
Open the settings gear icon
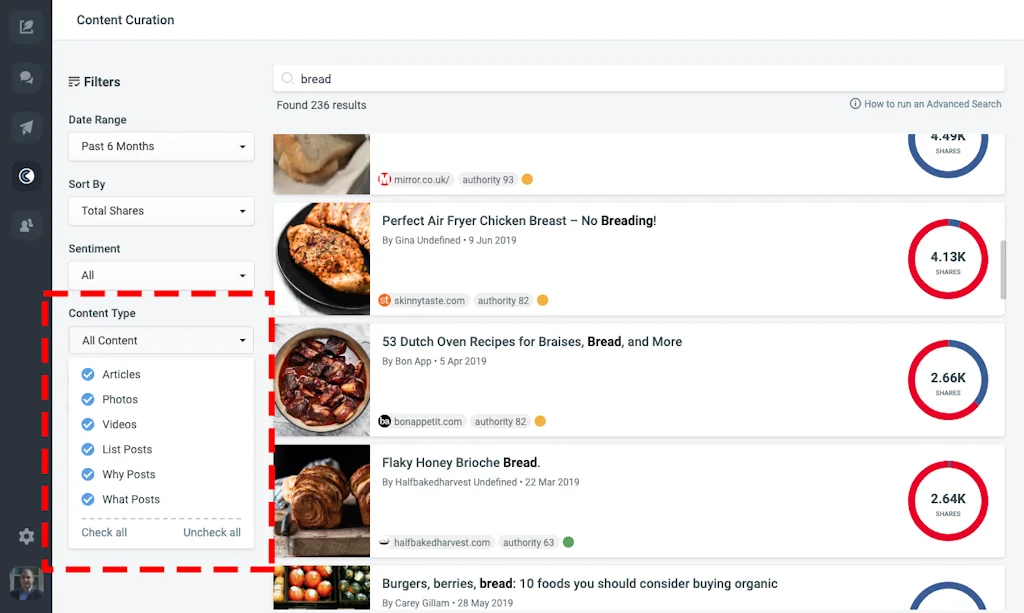tap(26, 537)
